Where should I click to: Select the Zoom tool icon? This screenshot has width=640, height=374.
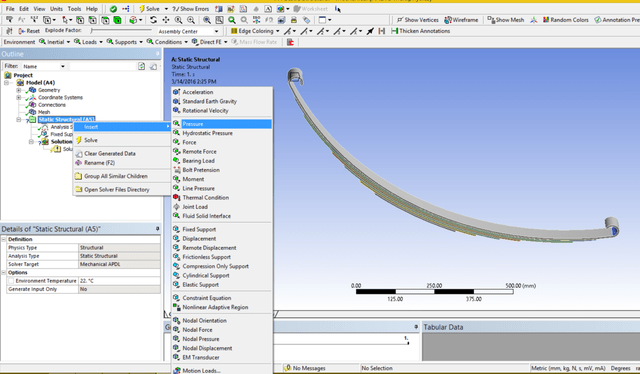click(178, 20)
